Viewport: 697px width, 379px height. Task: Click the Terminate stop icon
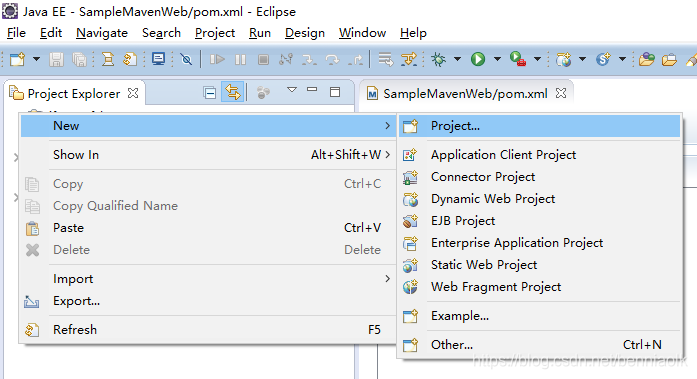point(263,59)
